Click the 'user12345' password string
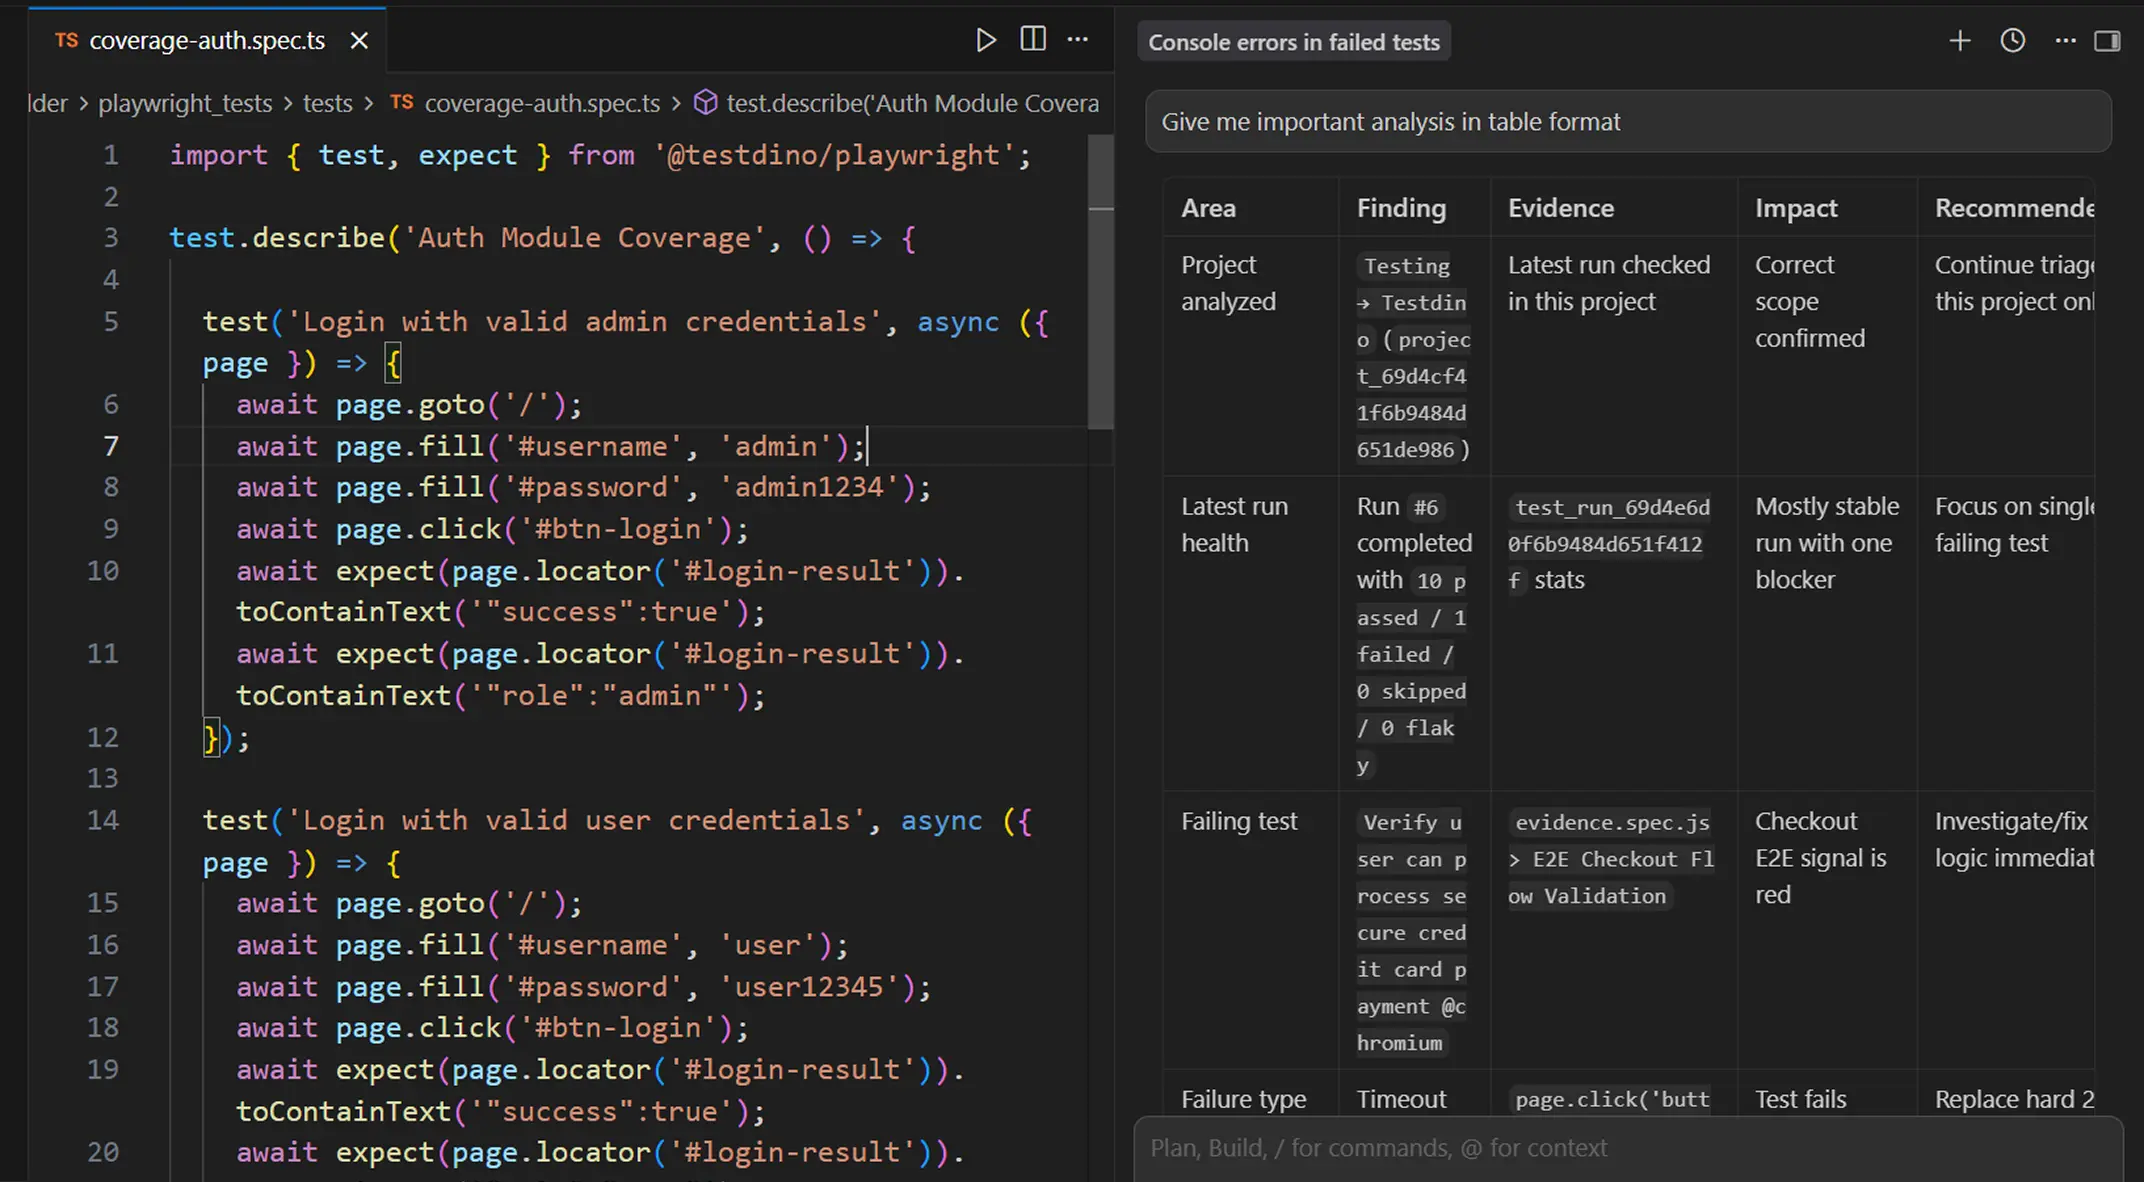 (809, 987)
